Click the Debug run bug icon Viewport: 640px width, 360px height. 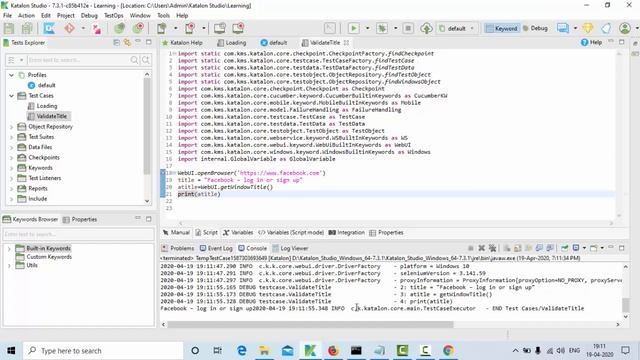[382, 28]
